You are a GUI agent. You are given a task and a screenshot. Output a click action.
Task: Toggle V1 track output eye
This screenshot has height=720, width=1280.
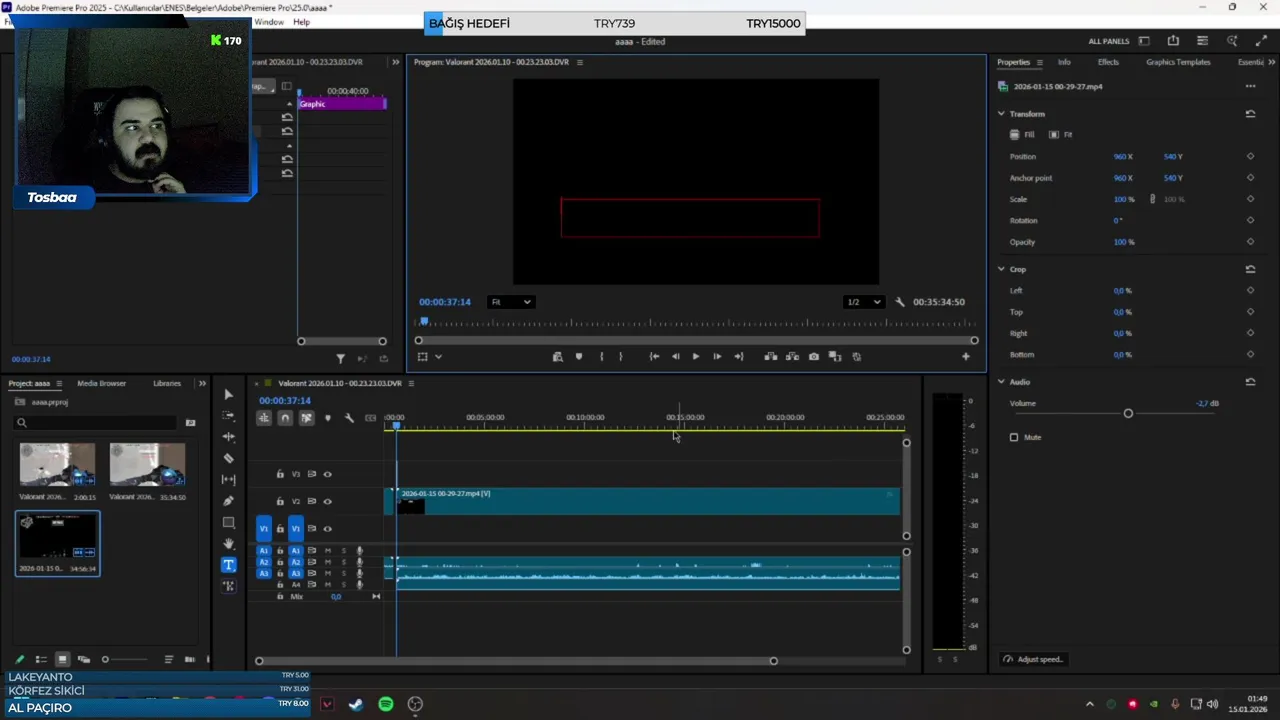327,528
